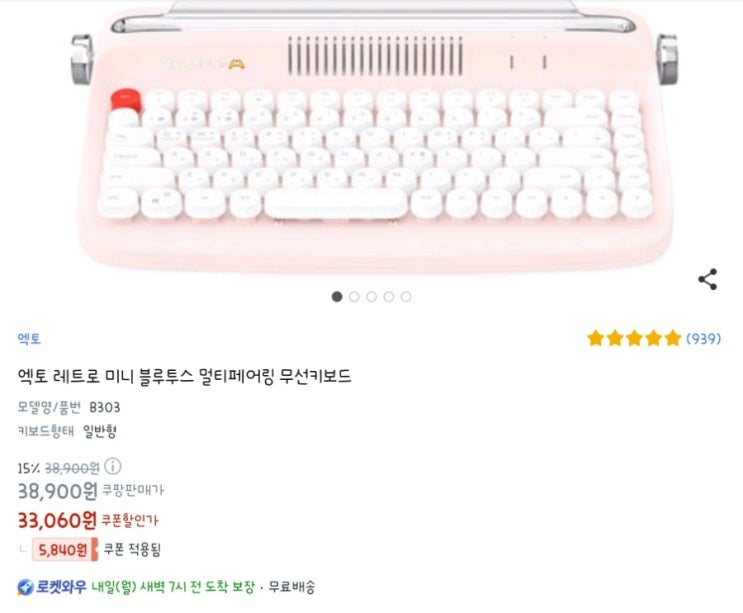Click the third yellow rating star

634,338
